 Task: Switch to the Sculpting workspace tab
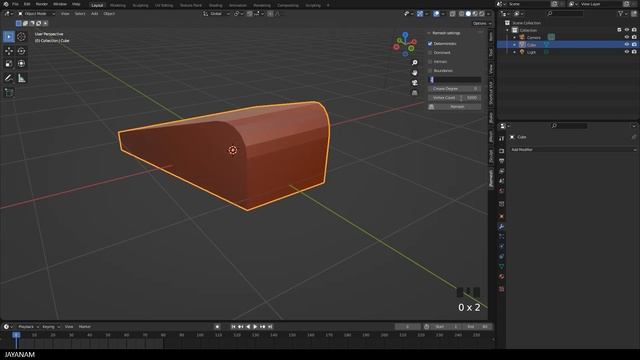(140, 5)
